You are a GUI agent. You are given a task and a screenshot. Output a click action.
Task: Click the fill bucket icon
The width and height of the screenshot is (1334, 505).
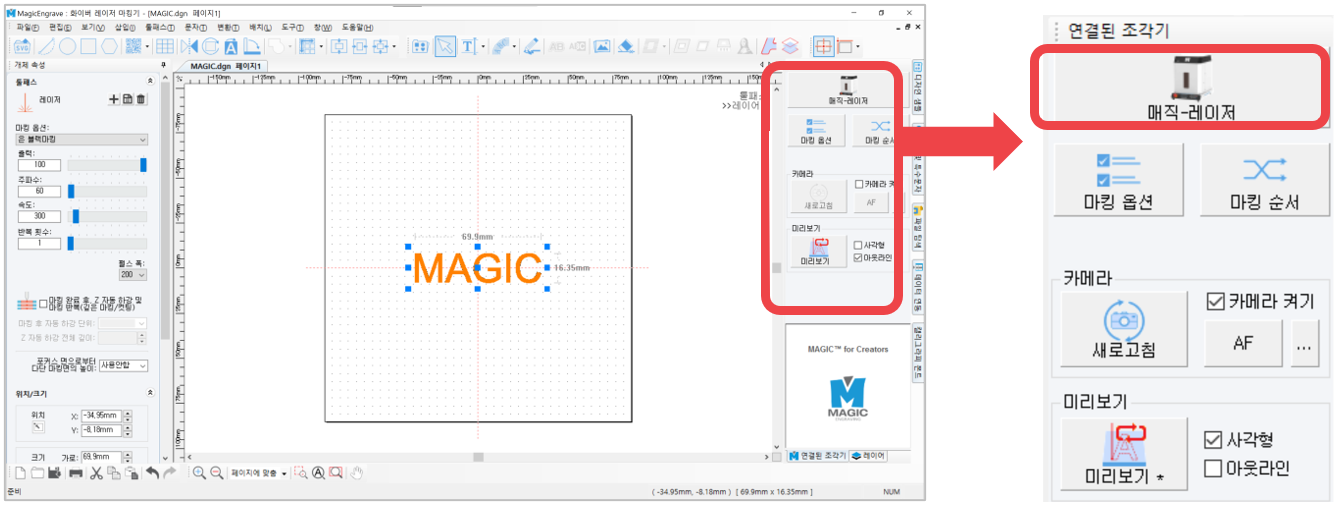(x=626, y=46)
